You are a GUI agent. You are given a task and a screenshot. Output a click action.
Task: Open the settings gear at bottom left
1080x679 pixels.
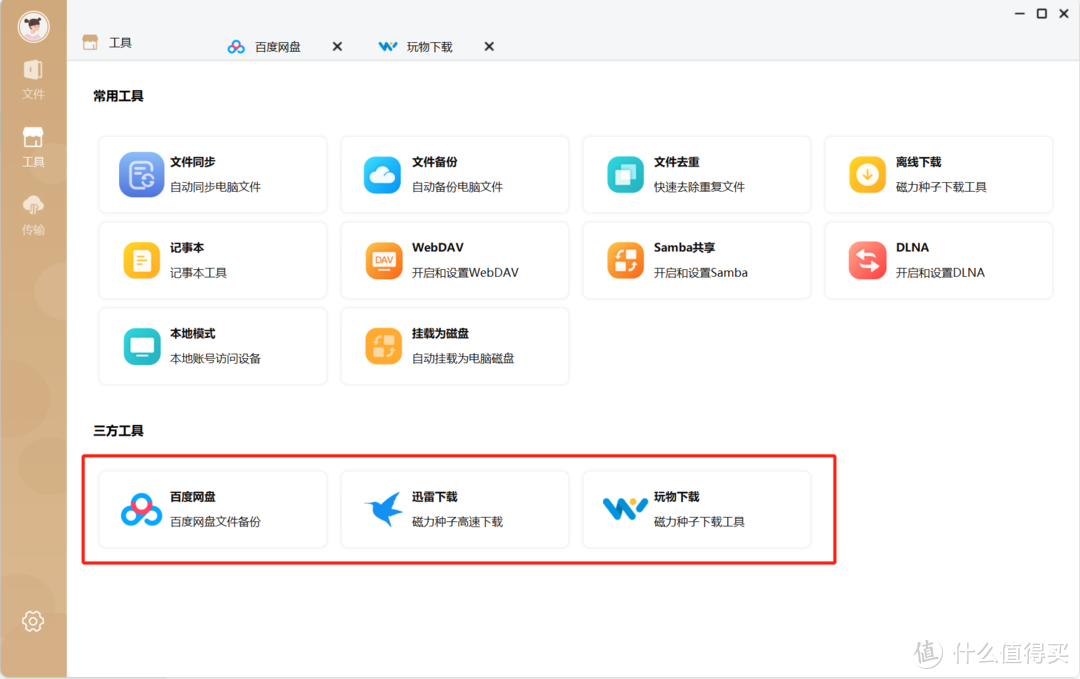click(x=33, y=621)
